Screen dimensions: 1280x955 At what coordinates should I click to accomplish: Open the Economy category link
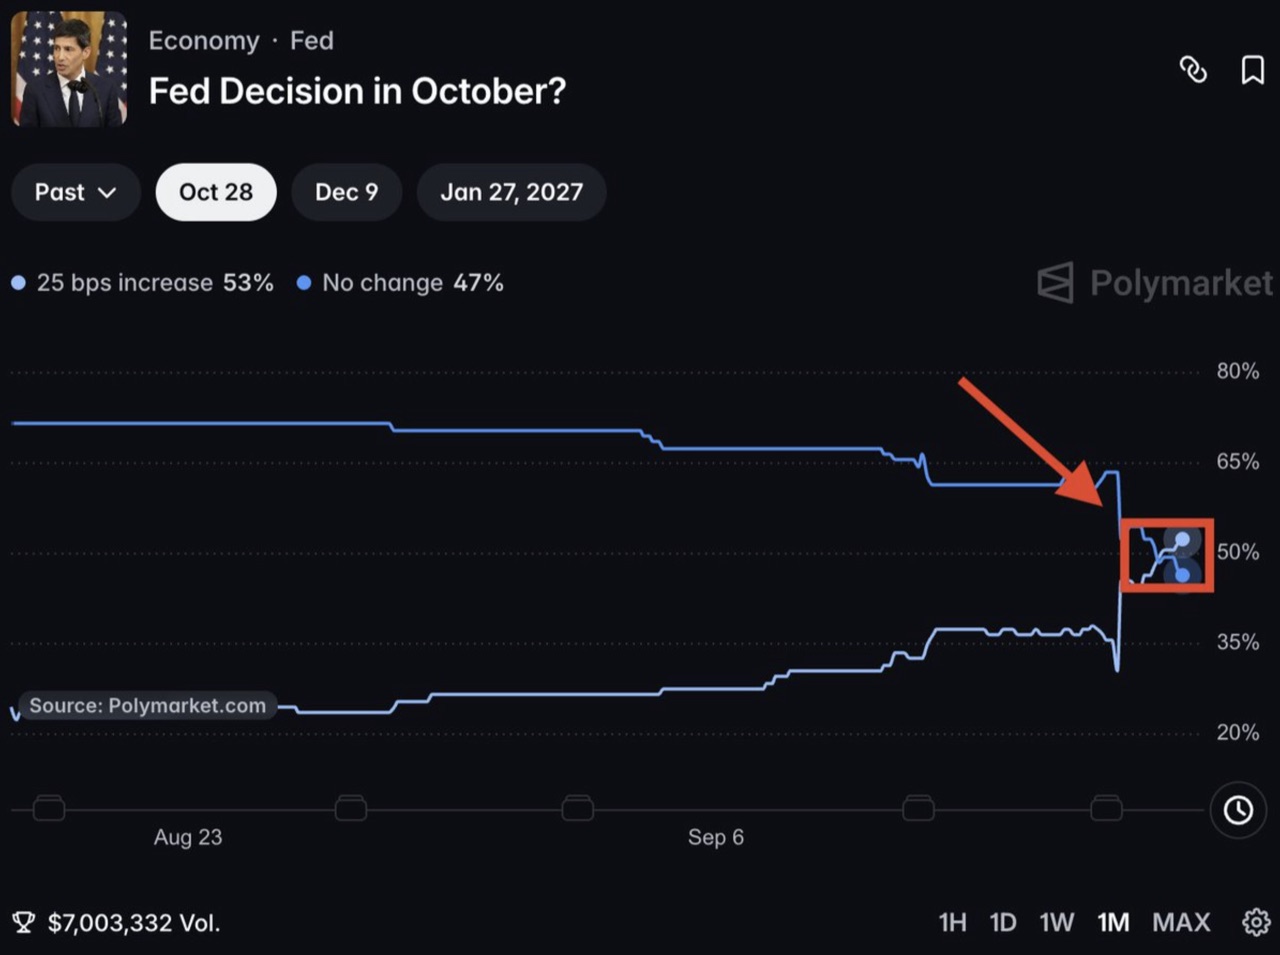tap(204, 41)
